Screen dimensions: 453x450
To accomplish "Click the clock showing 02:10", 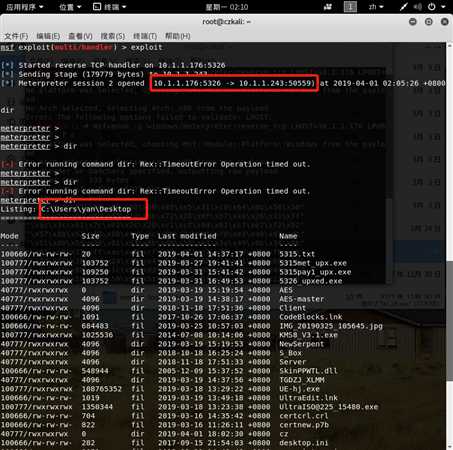I will 227,7.
